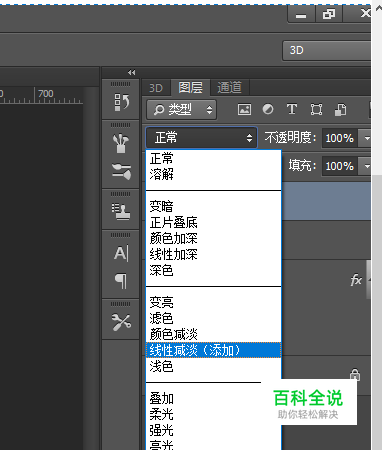Click the 填充 label
Viewport: 382px width, 450px height.
(x=302, y=165)
